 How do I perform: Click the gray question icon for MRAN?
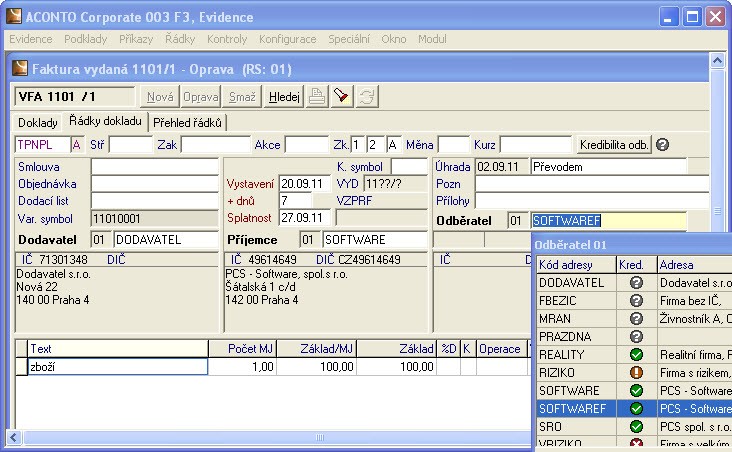(x=636, y=319)
